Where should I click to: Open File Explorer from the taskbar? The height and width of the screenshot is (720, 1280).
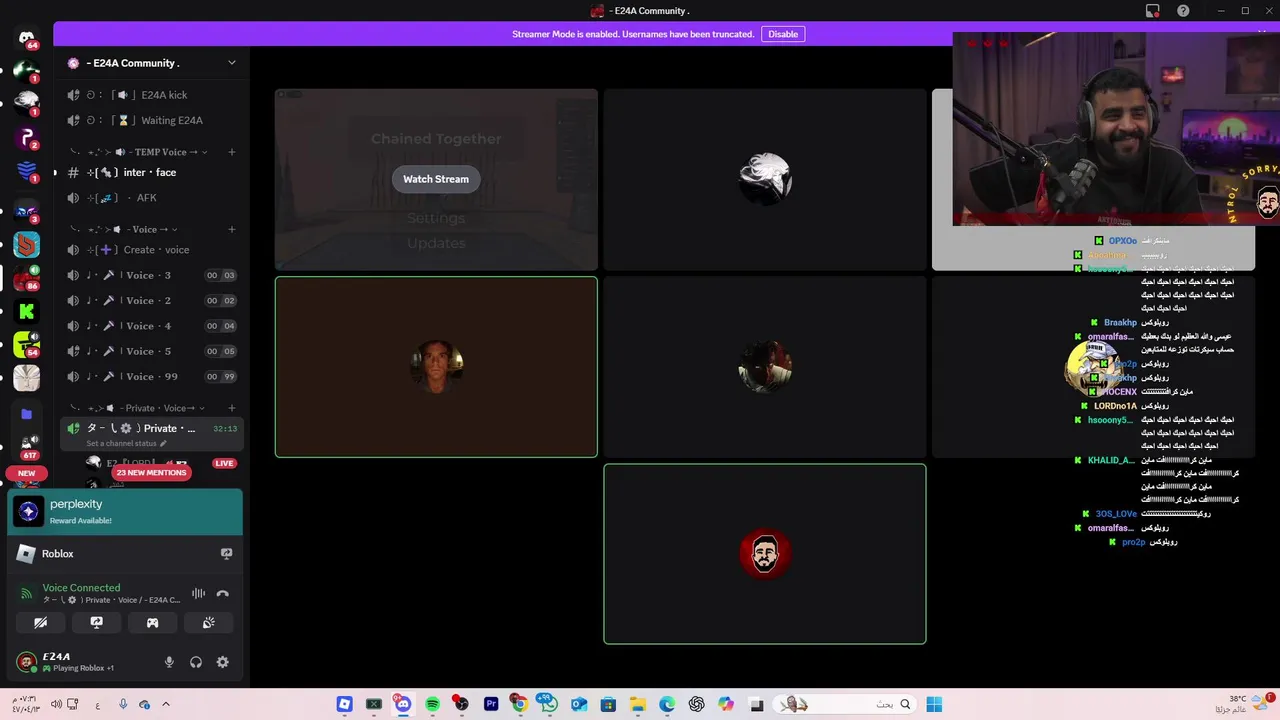point(638,704)
